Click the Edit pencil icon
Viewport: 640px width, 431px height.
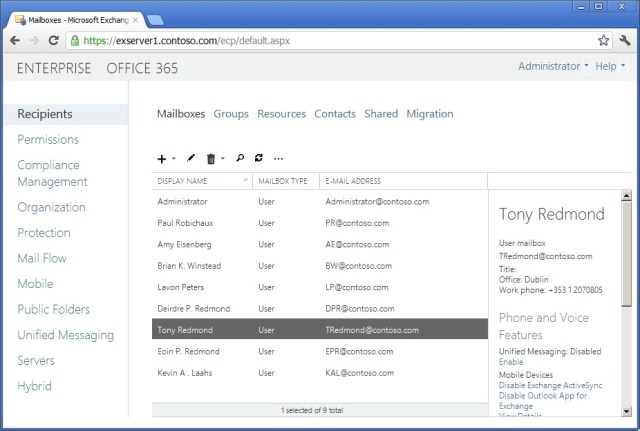(191, 158)
